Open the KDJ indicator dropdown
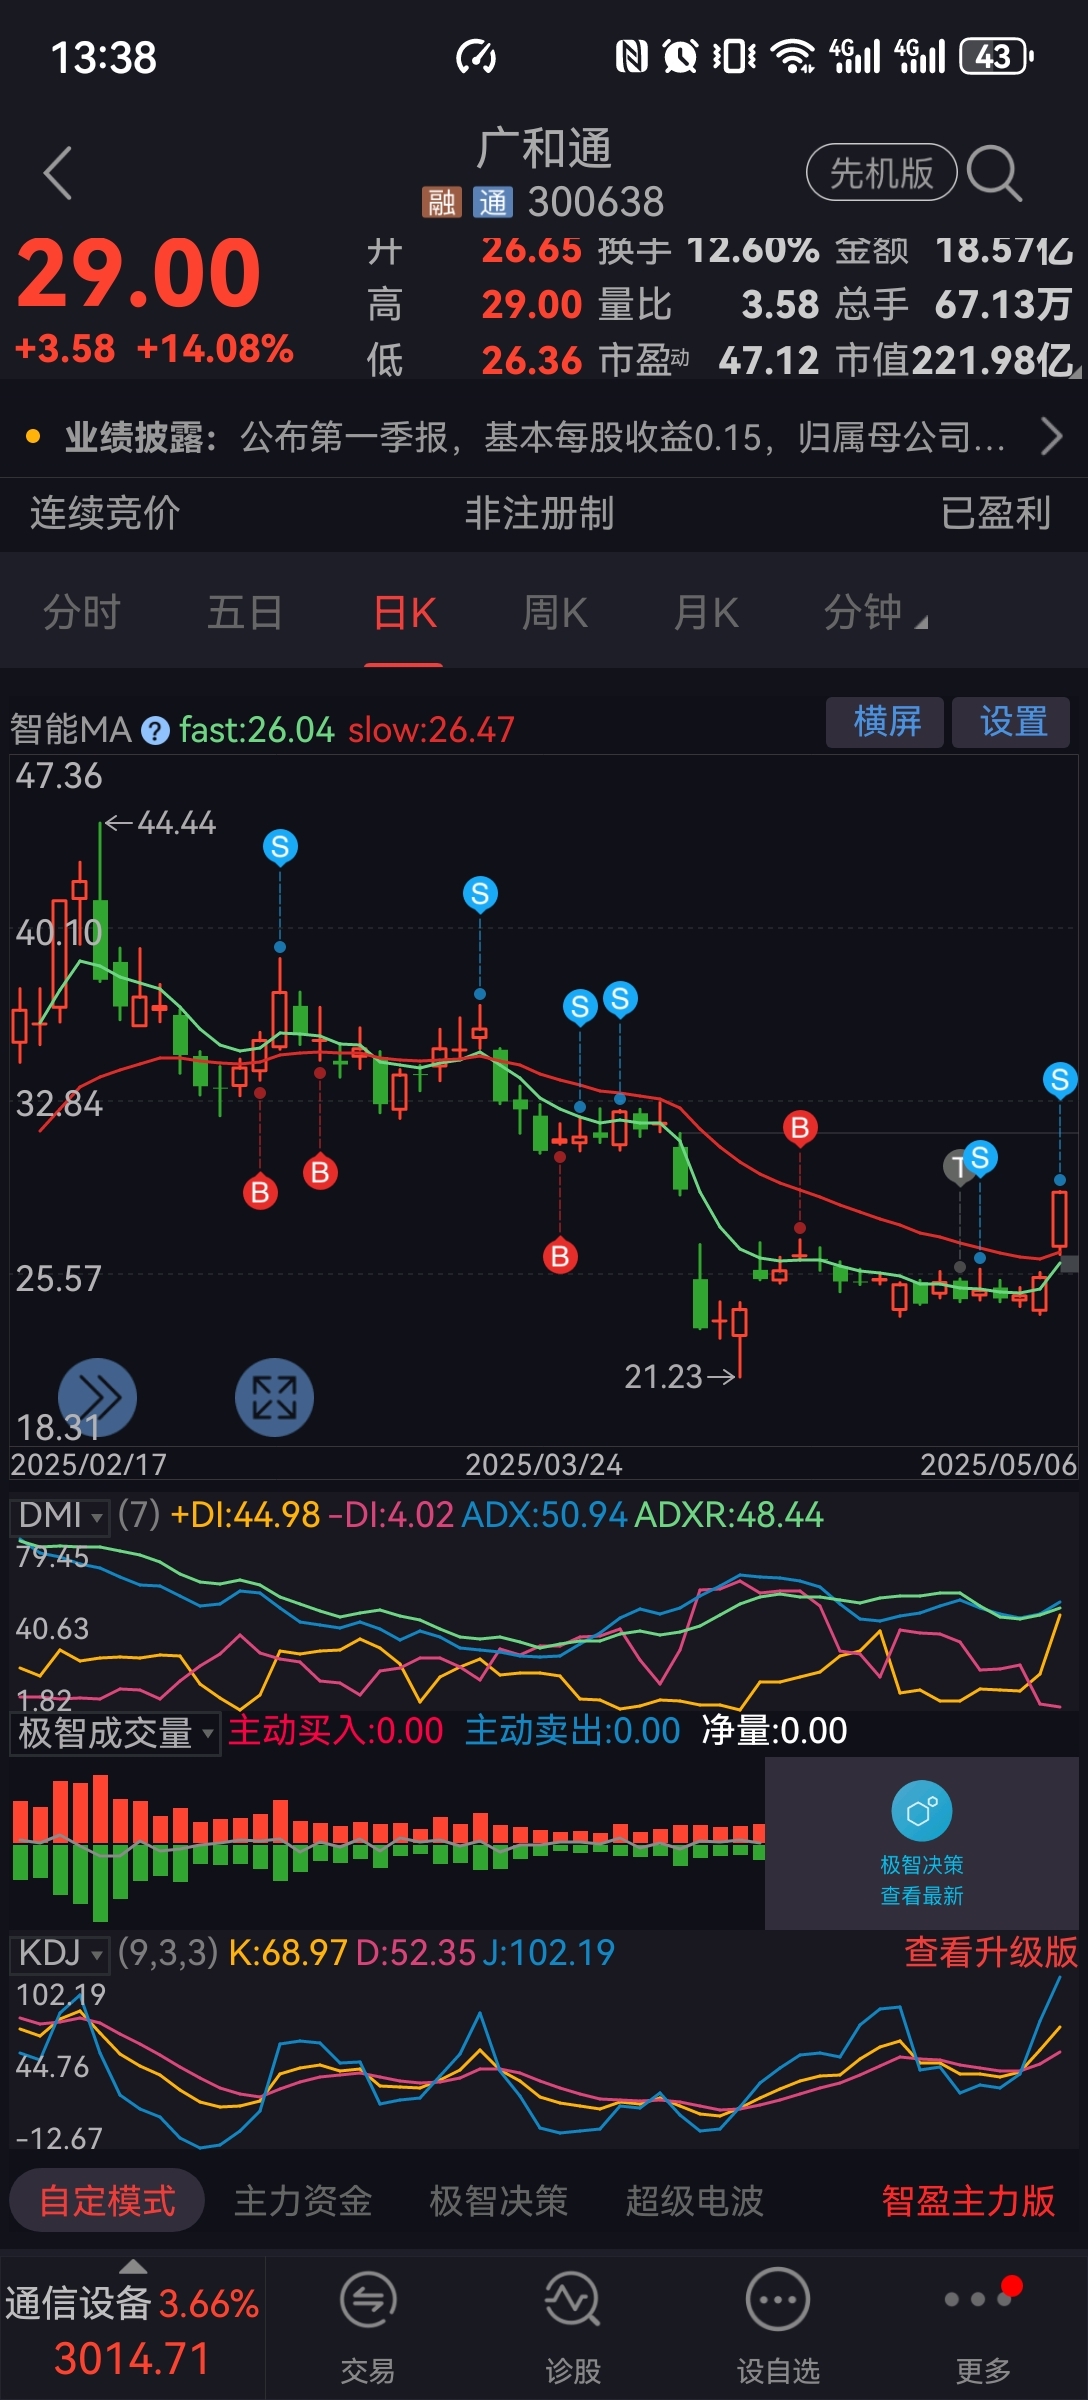Image resolution: width=1088 pixels, height=2400 pixels. coord(61,1953)
